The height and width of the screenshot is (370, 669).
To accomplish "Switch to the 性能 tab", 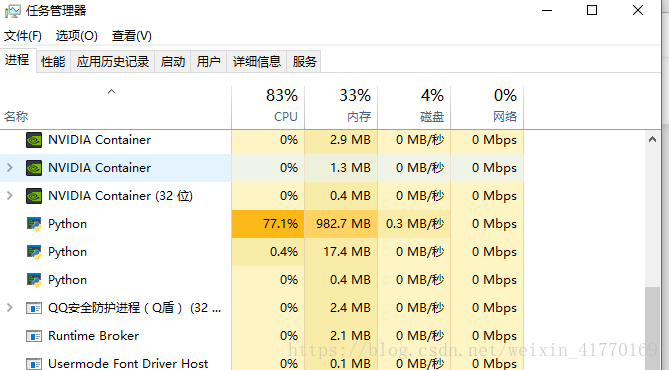I will coord(53,62).
